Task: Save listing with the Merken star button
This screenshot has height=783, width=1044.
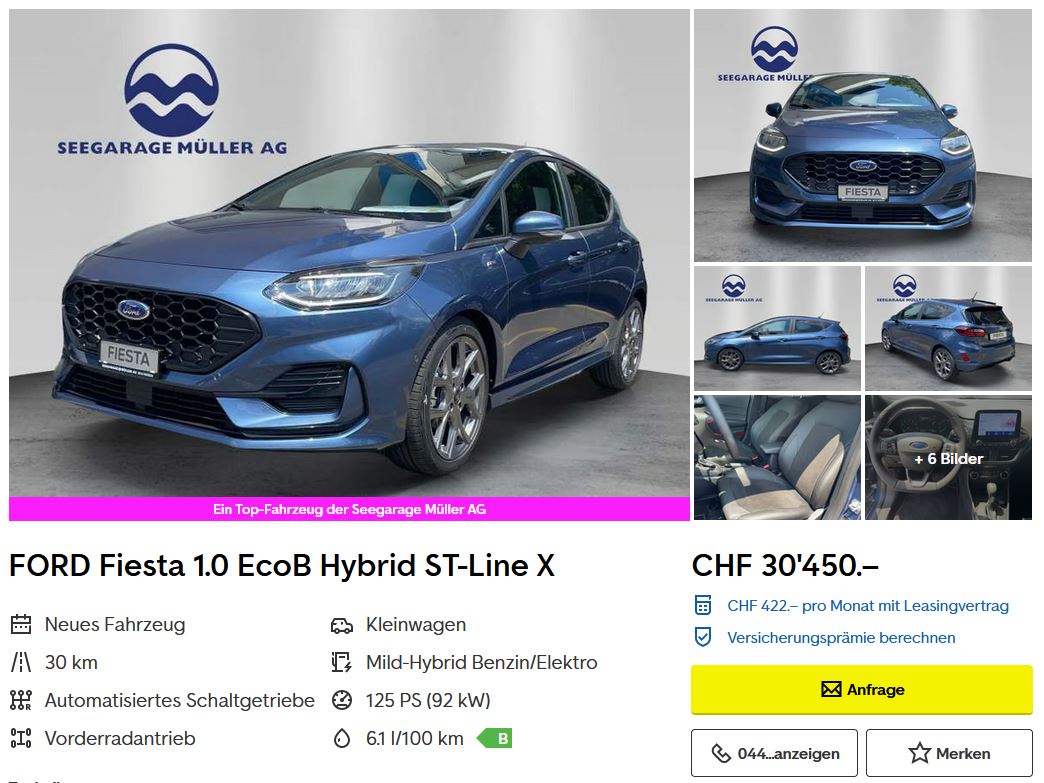Action: (x=949, y=754)
